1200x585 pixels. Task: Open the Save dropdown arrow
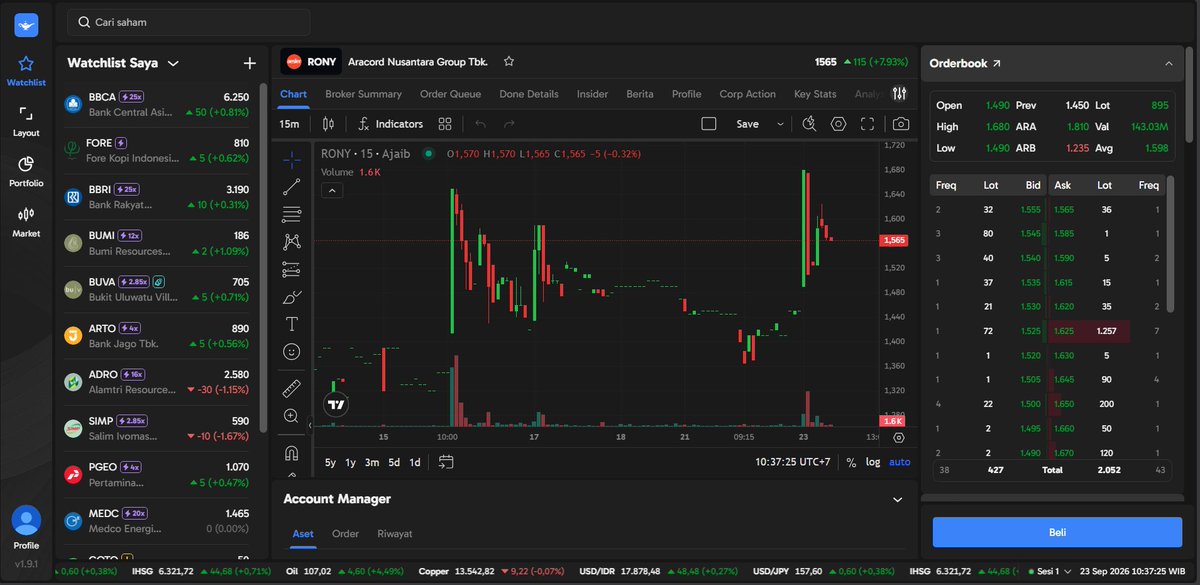(x=780, y=124)
